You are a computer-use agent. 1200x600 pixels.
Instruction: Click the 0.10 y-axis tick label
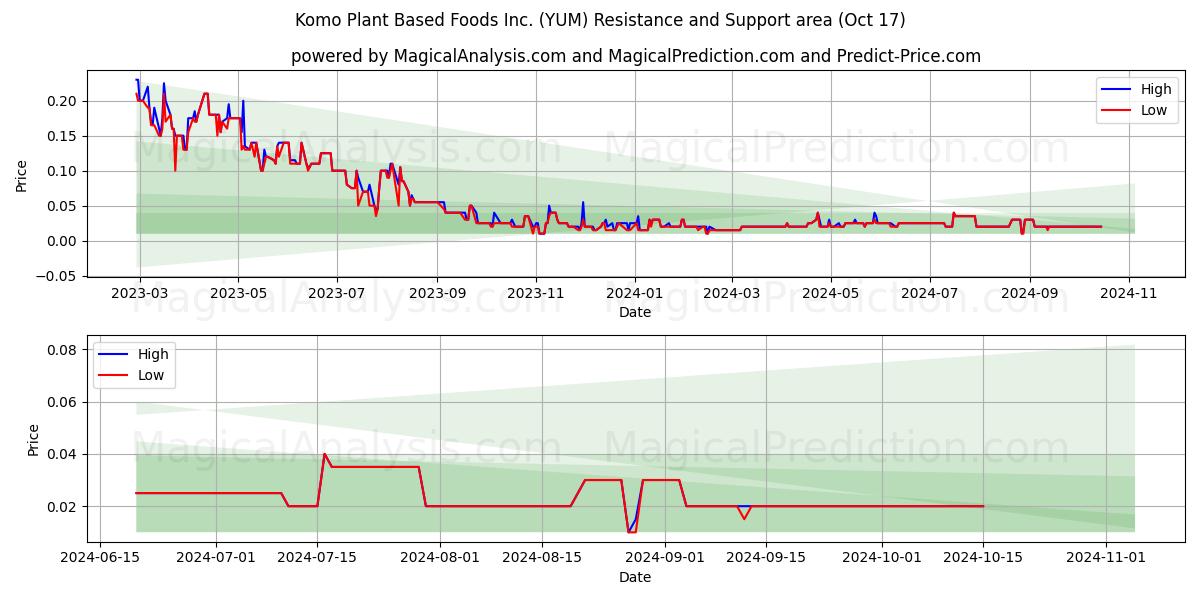tap(63, 171)
